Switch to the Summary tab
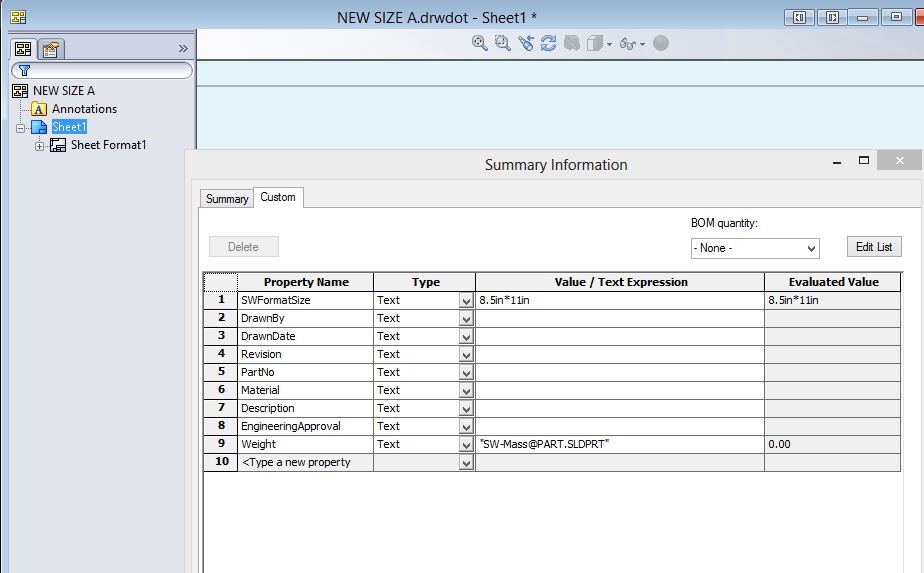The width and height of the screenshot is (924, 573). coord(227,199)
